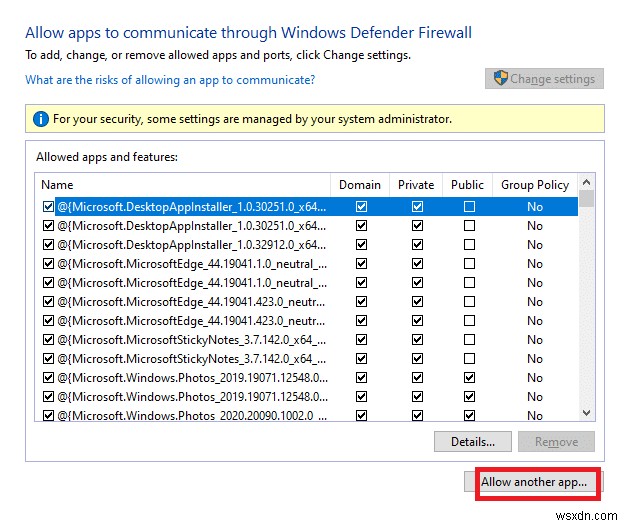629x526 pixels.
Task: Toggle Private checkbox for DesktopAppInstaller_1.0.32912.0
Action: click(x=417, y=245)
